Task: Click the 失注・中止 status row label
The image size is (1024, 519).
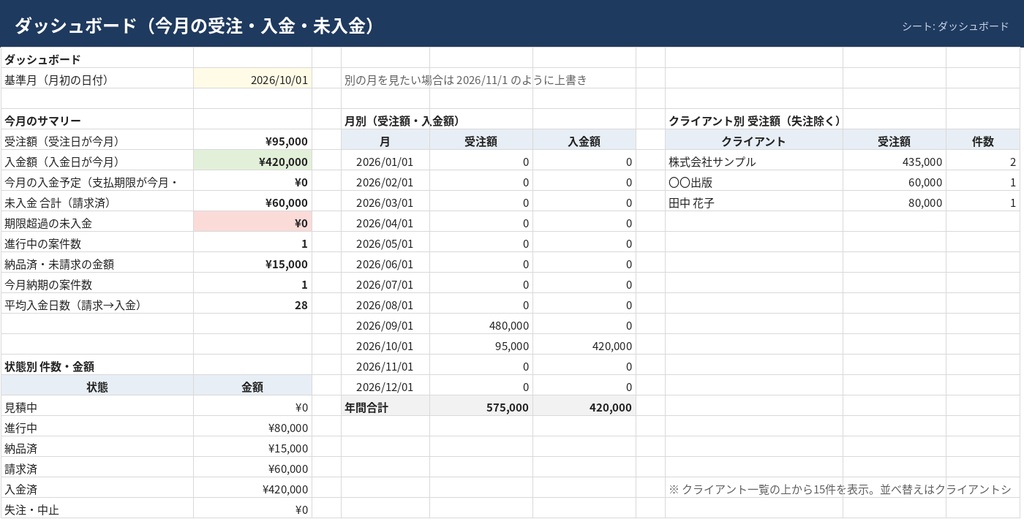Action: tap(97, 510)
